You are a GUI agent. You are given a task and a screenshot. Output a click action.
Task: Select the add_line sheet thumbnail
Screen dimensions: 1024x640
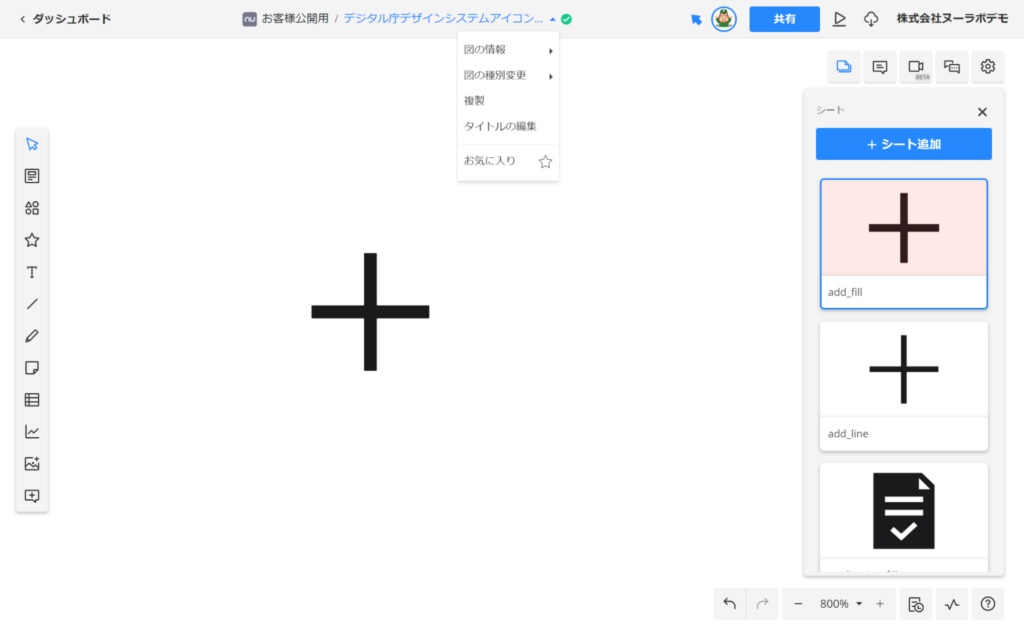(x=903, y=385)
